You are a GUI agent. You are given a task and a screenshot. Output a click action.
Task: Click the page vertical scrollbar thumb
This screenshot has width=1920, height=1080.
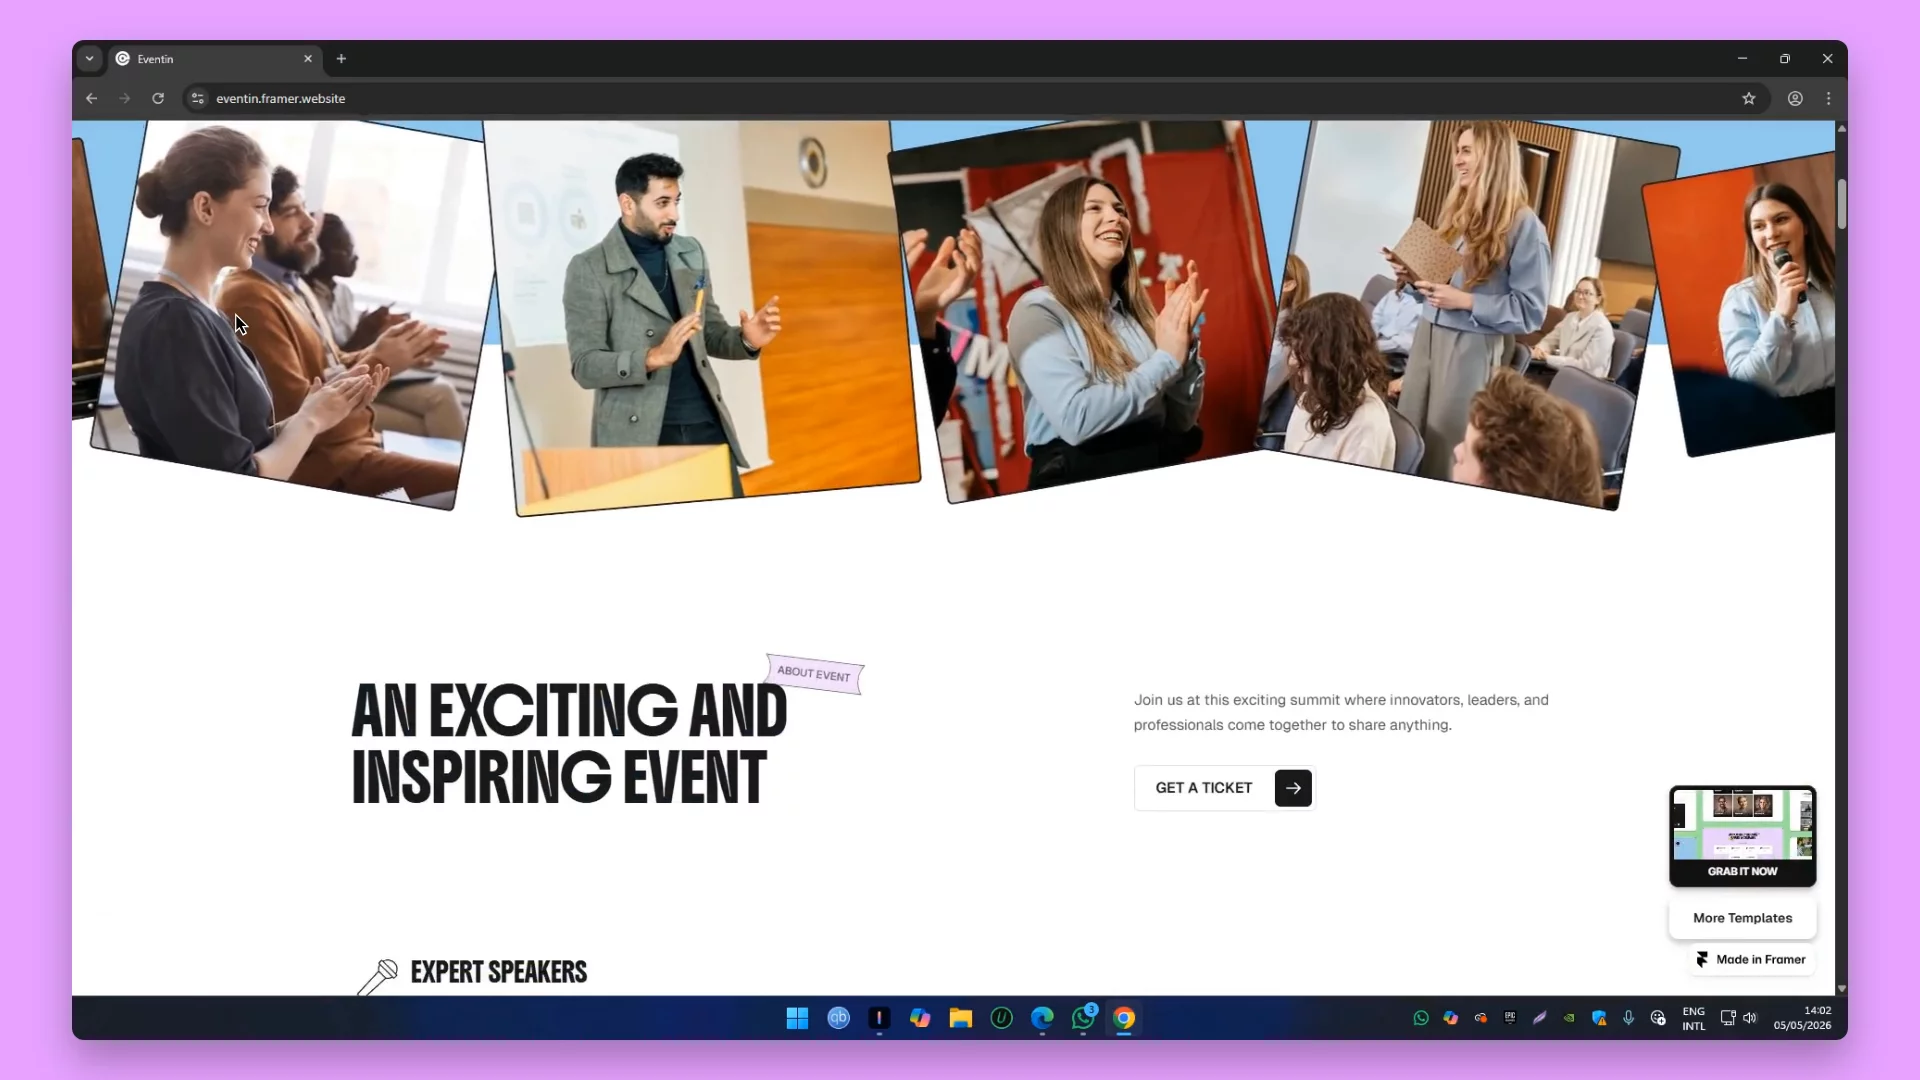tap(1841, 204)
